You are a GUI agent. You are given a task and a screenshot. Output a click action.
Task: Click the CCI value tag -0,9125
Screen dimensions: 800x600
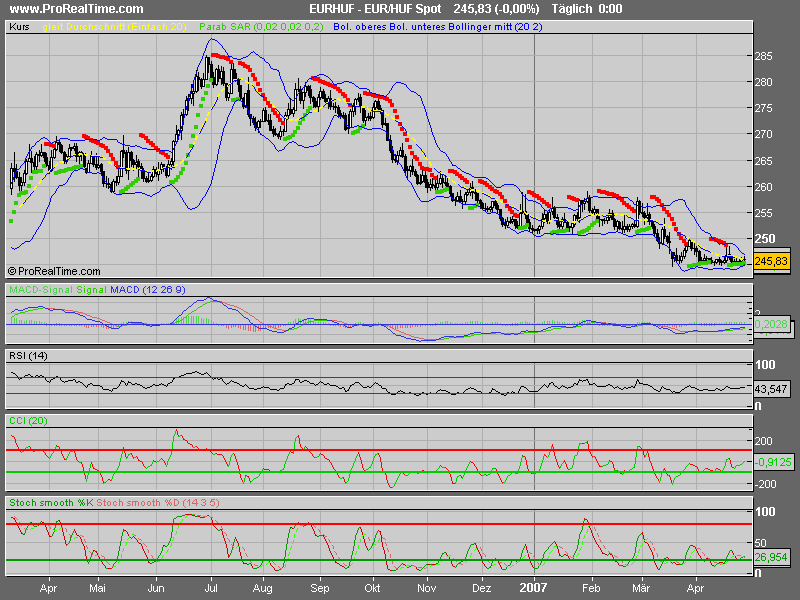(x=772, y=462)
